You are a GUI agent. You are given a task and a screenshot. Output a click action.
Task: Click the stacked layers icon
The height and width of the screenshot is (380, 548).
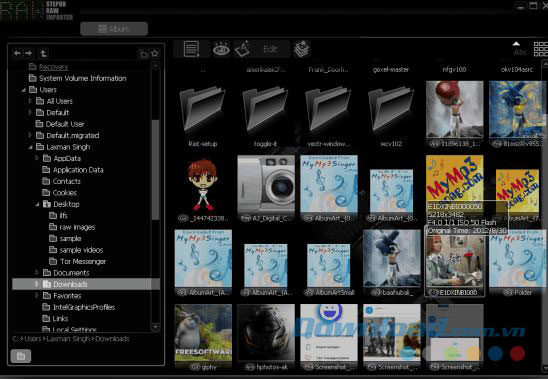coord(302,49)
